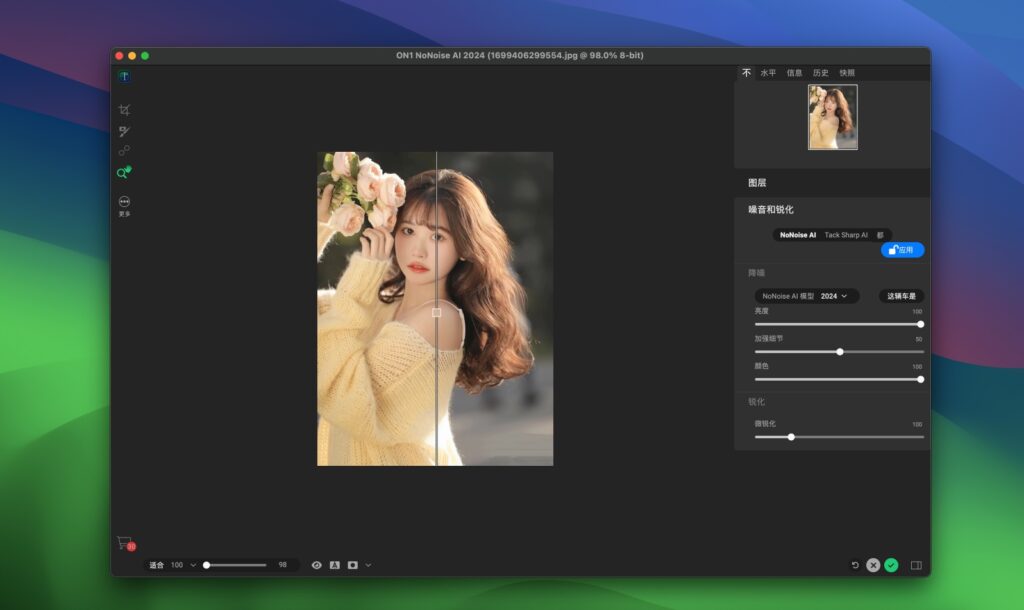Click the 加强细节 slider handle
The width and height of the screenshot is (1024, 610).
pyautogui.click(x=840, y=351)
